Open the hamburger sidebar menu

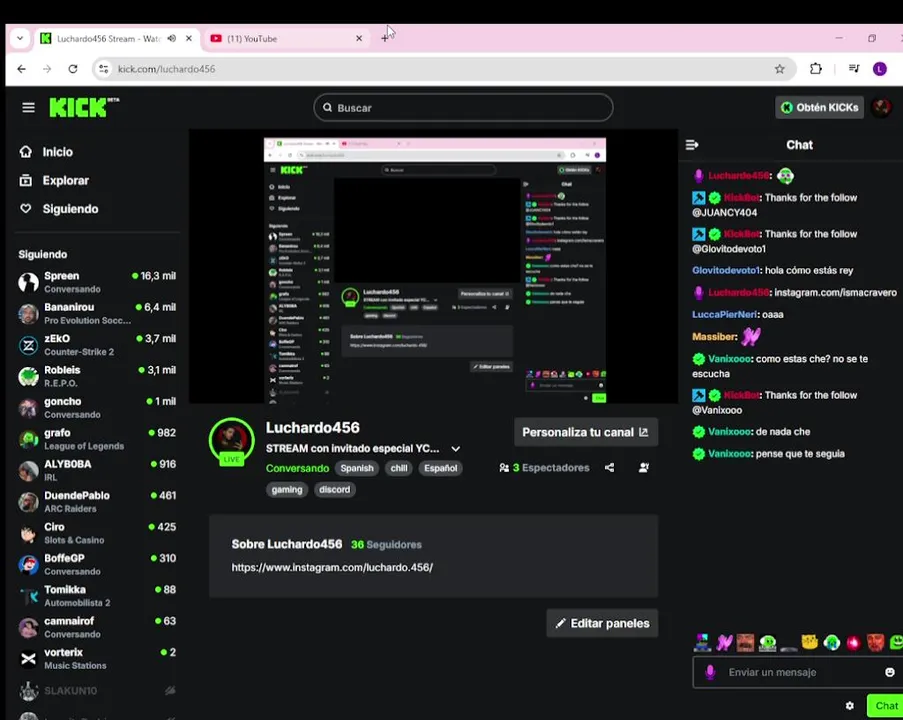pyautogui.click(x=28, y=108)
